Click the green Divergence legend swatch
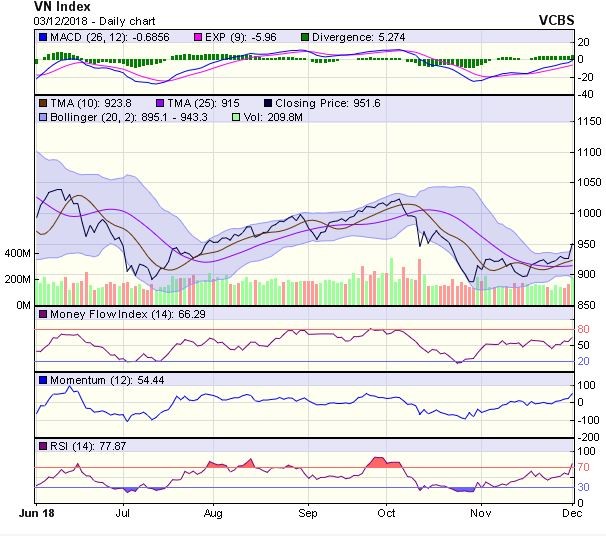606x536 pixels. click(x=304, y=37)
